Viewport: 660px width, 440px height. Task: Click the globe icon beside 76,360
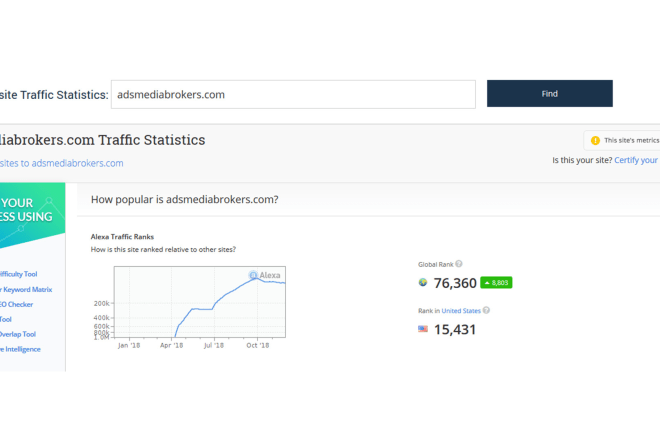[x=423, y=283]
